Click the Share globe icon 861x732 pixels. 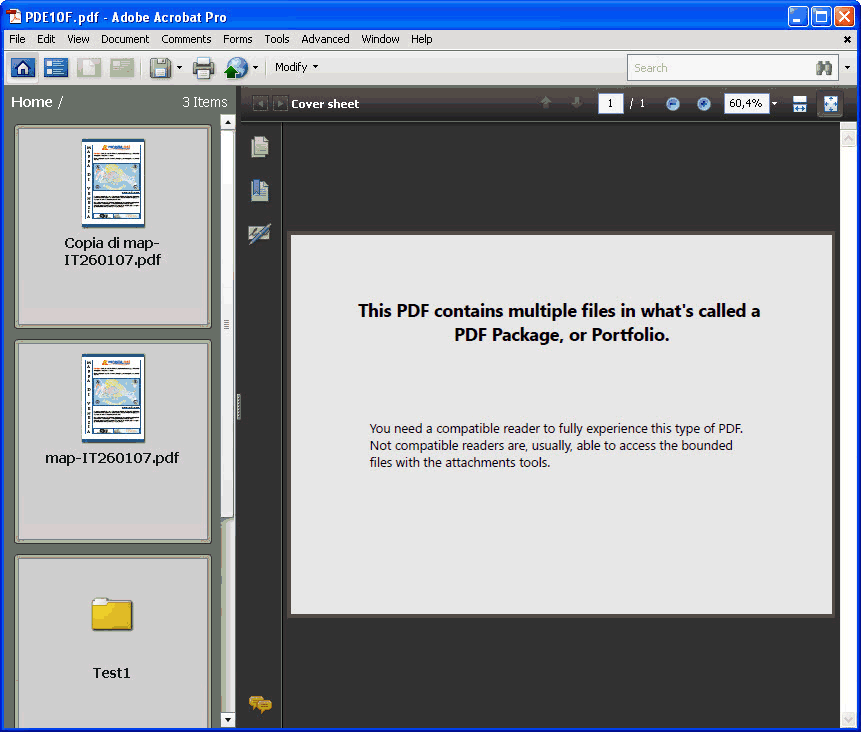click(236, 68)
